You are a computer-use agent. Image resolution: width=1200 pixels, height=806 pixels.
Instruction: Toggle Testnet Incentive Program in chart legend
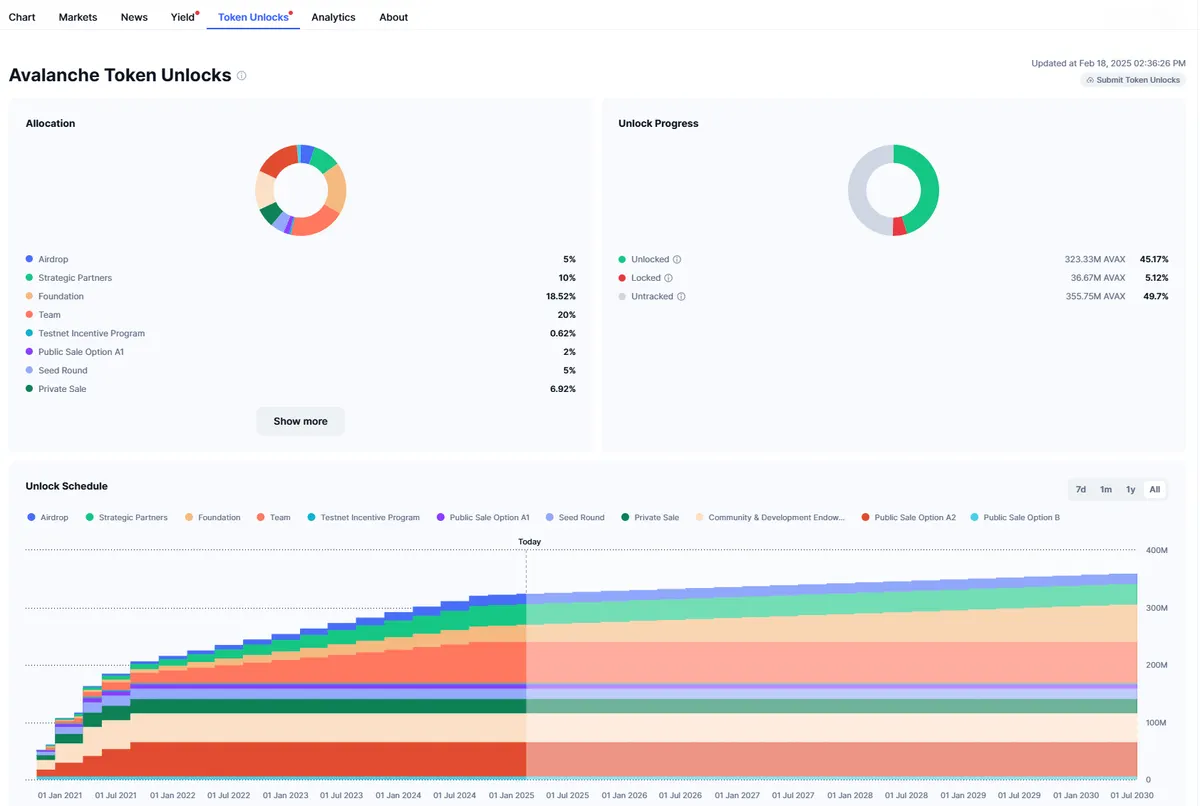point(363,518)
